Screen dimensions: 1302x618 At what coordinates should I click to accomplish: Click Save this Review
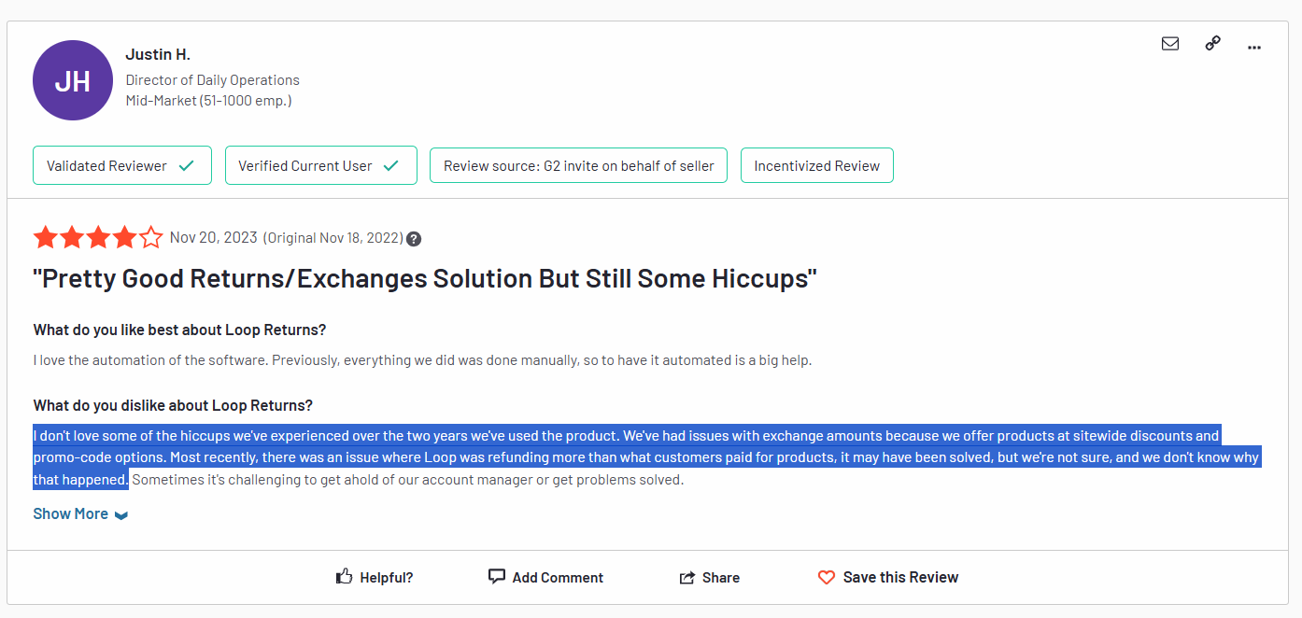pyautogui.click(x=888, y=577)
